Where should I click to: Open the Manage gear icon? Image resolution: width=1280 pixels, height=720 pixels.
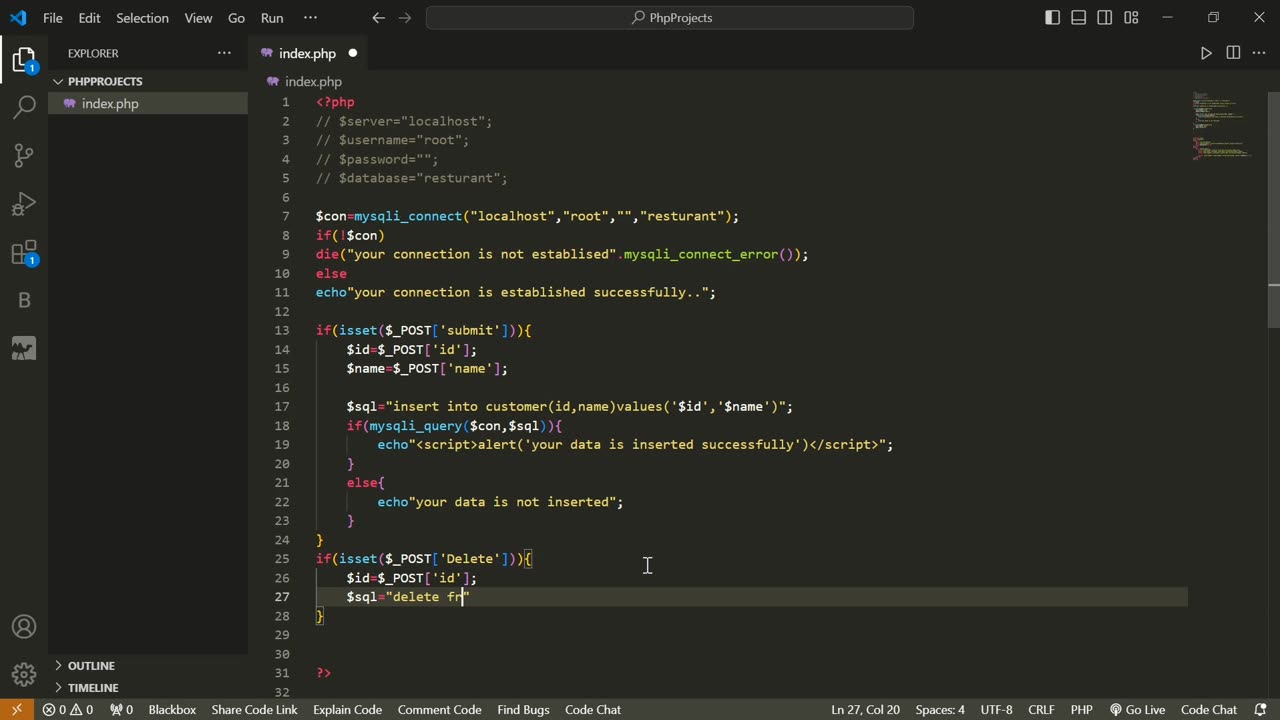point(24,675)
